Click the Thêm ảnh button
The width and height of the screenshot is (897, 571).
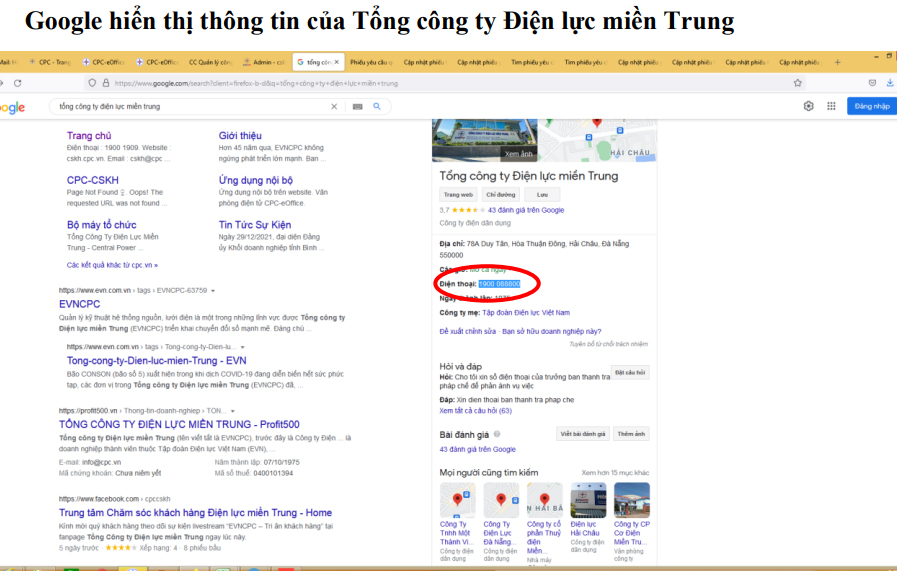click(x=631, y=434)
